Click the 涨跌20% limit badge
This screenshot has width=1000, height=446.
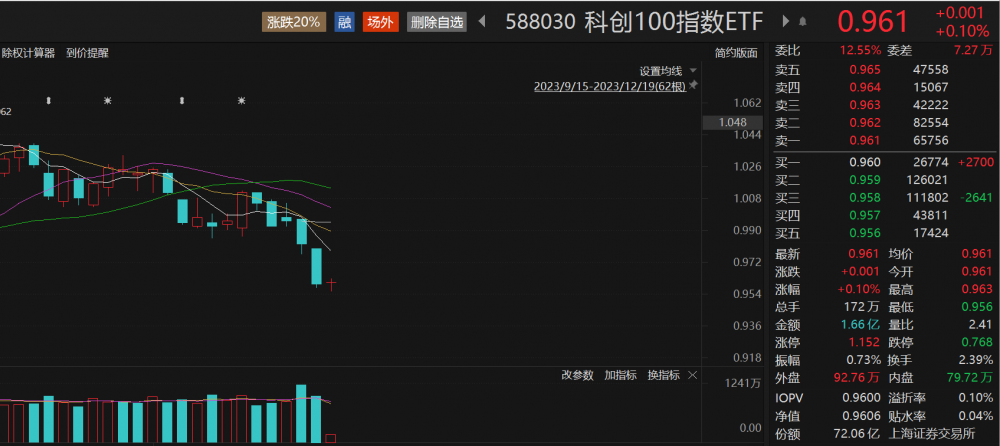[294, 21]
